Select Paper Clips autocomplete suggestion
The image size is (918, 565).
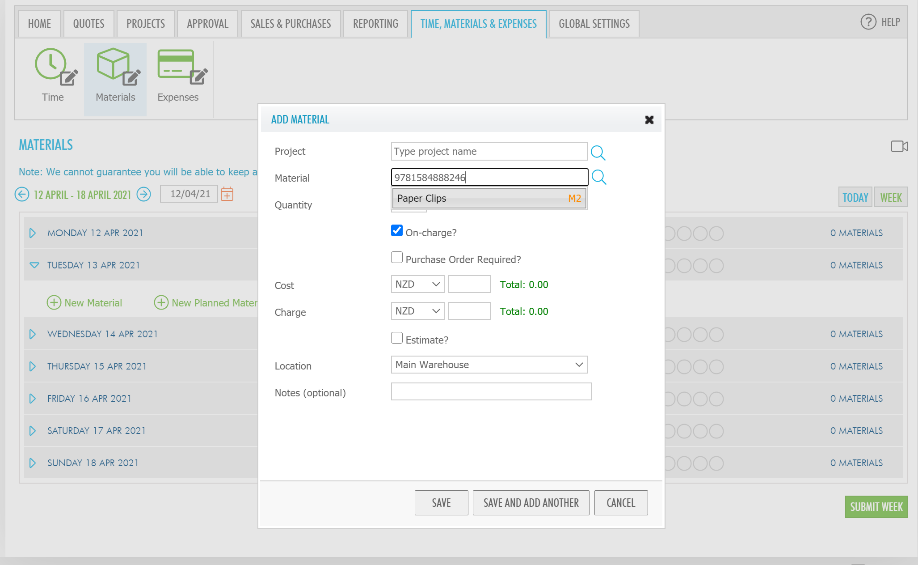click(x=489, y=198)
